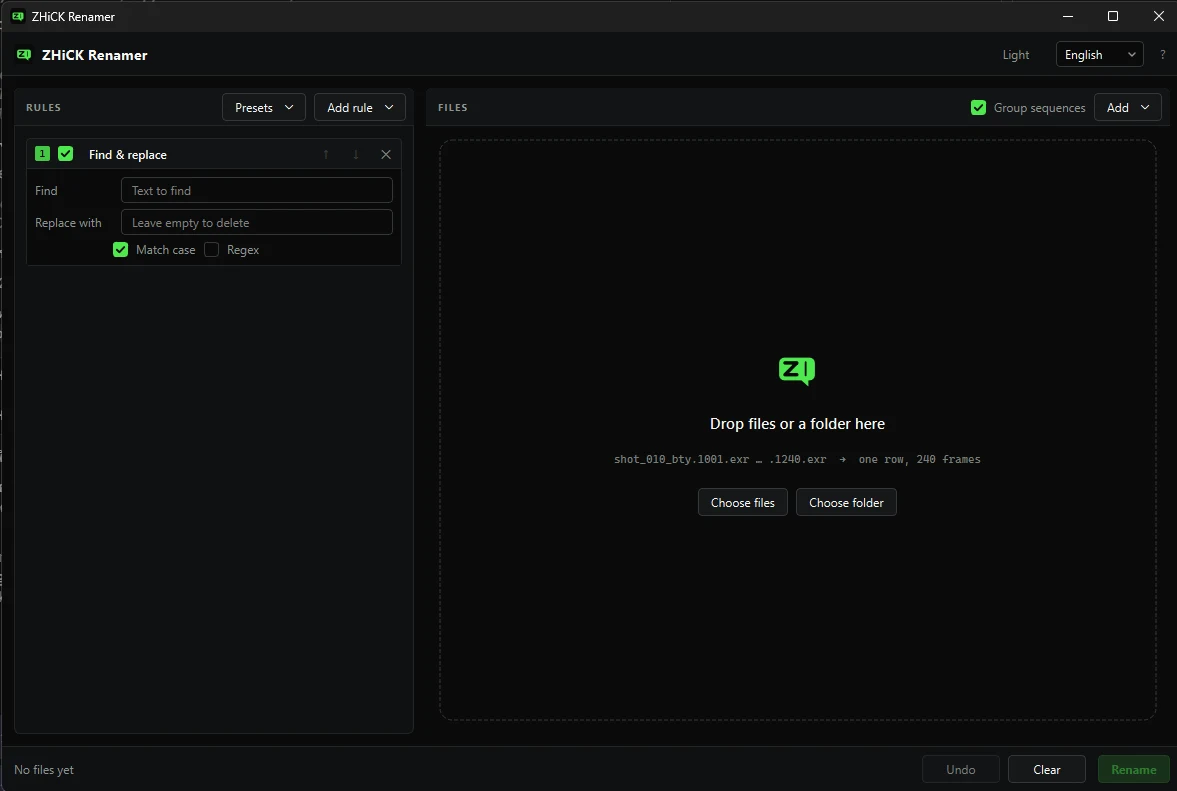Disable the Find & replace rule checkbox

pyautogui.click(x=66, y=154)
